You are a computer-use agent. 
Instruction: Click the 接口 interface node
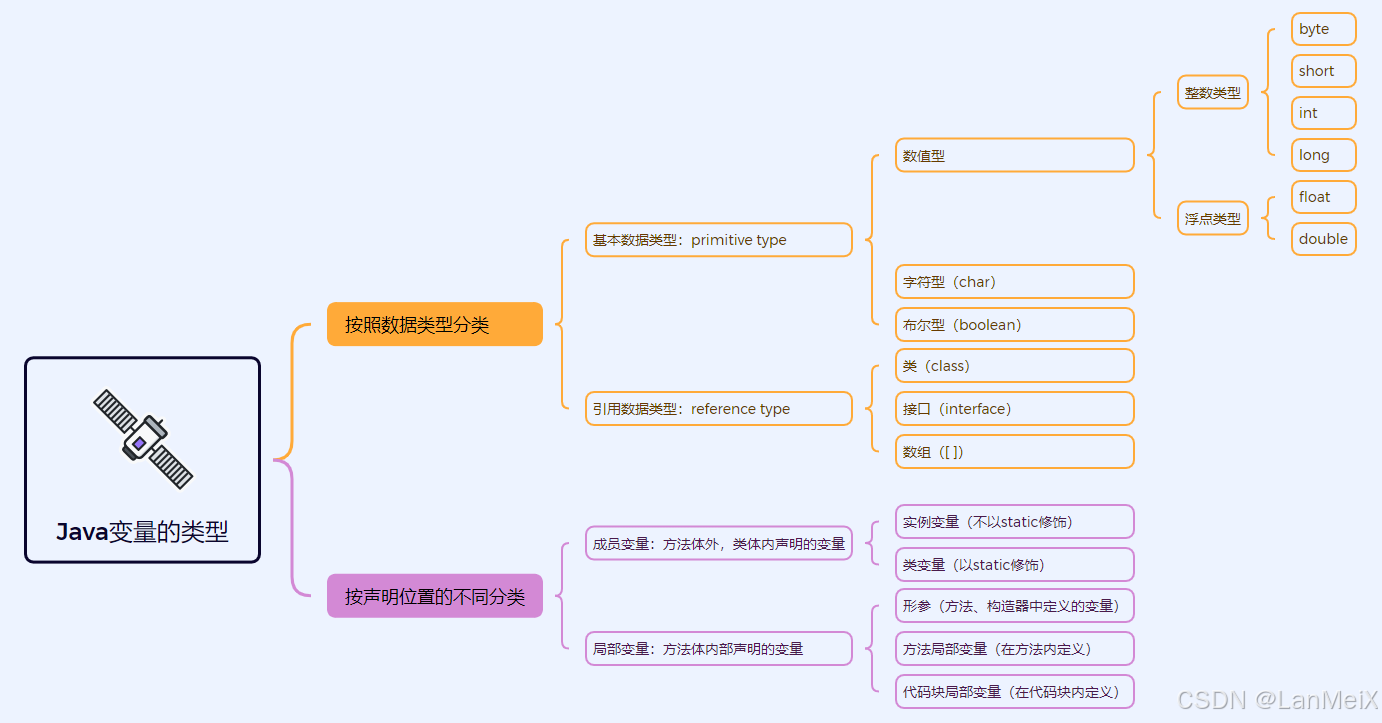click(1014, 408)
